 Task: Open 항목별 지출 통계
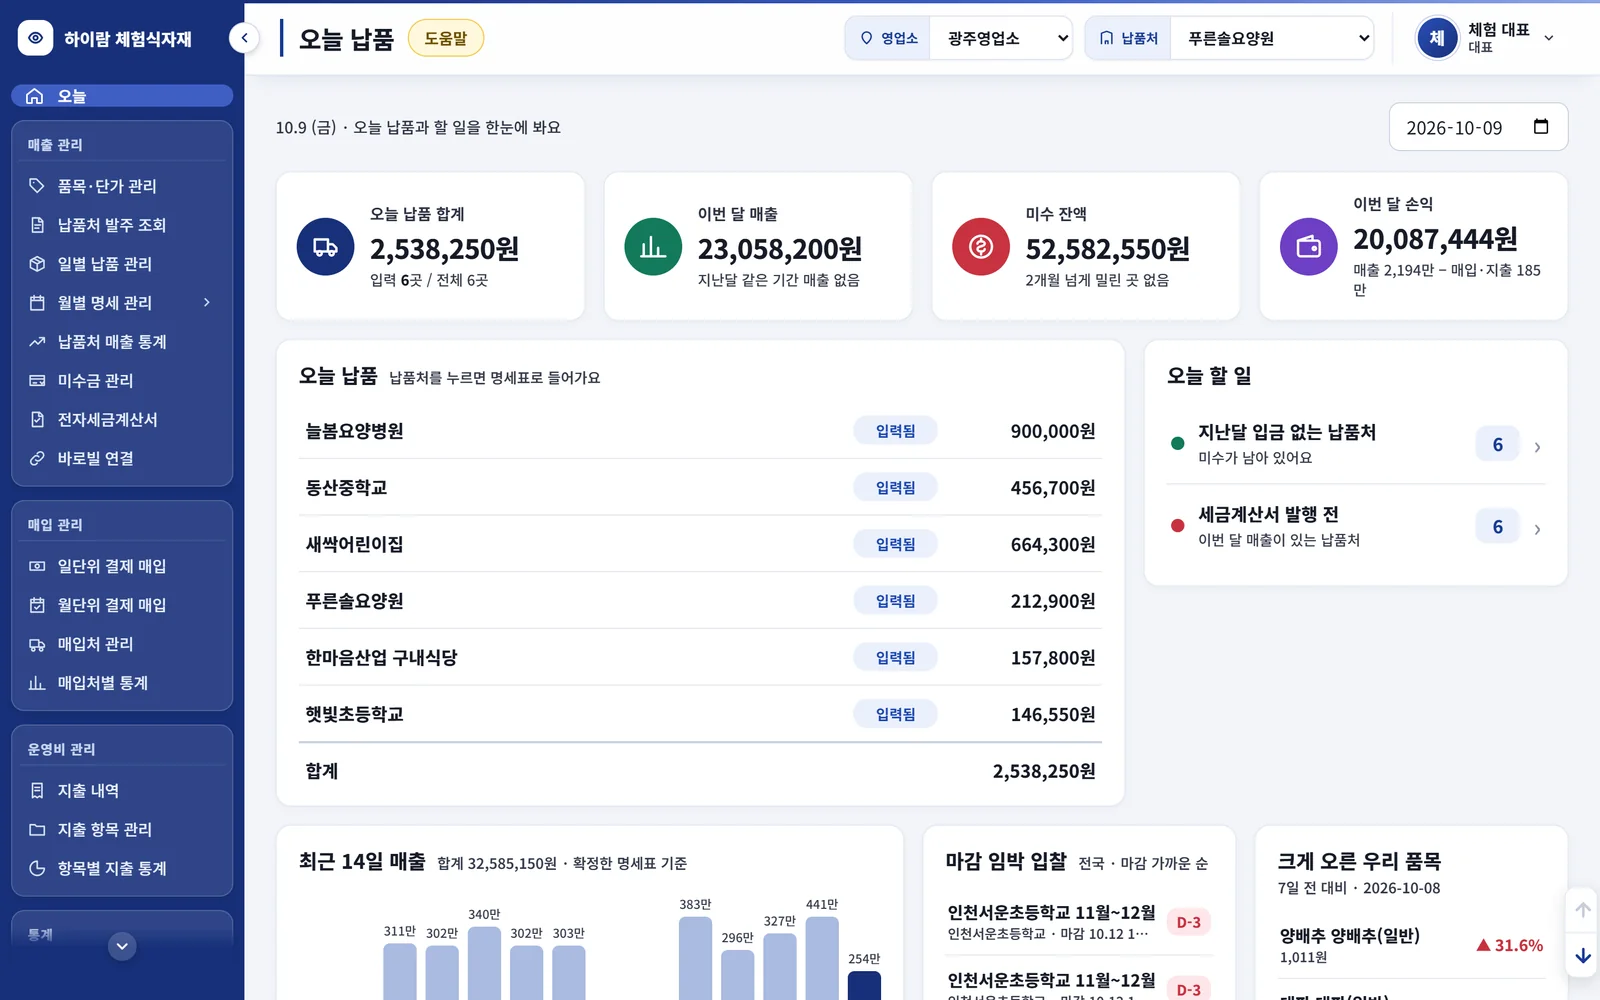click(x=122, y=868)
